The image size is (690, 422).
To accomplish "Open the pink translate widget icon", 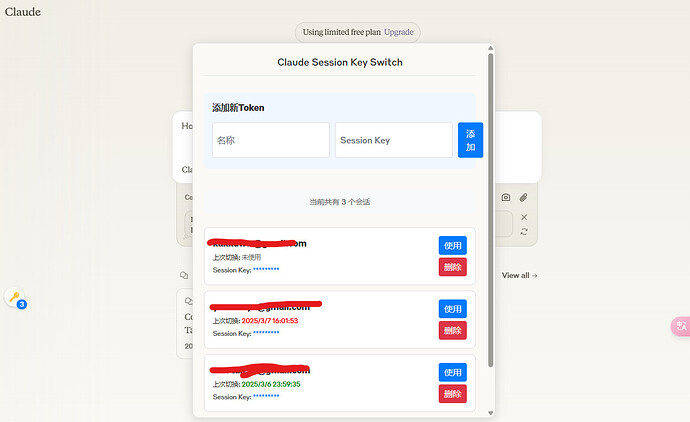I will pos(681,326).
